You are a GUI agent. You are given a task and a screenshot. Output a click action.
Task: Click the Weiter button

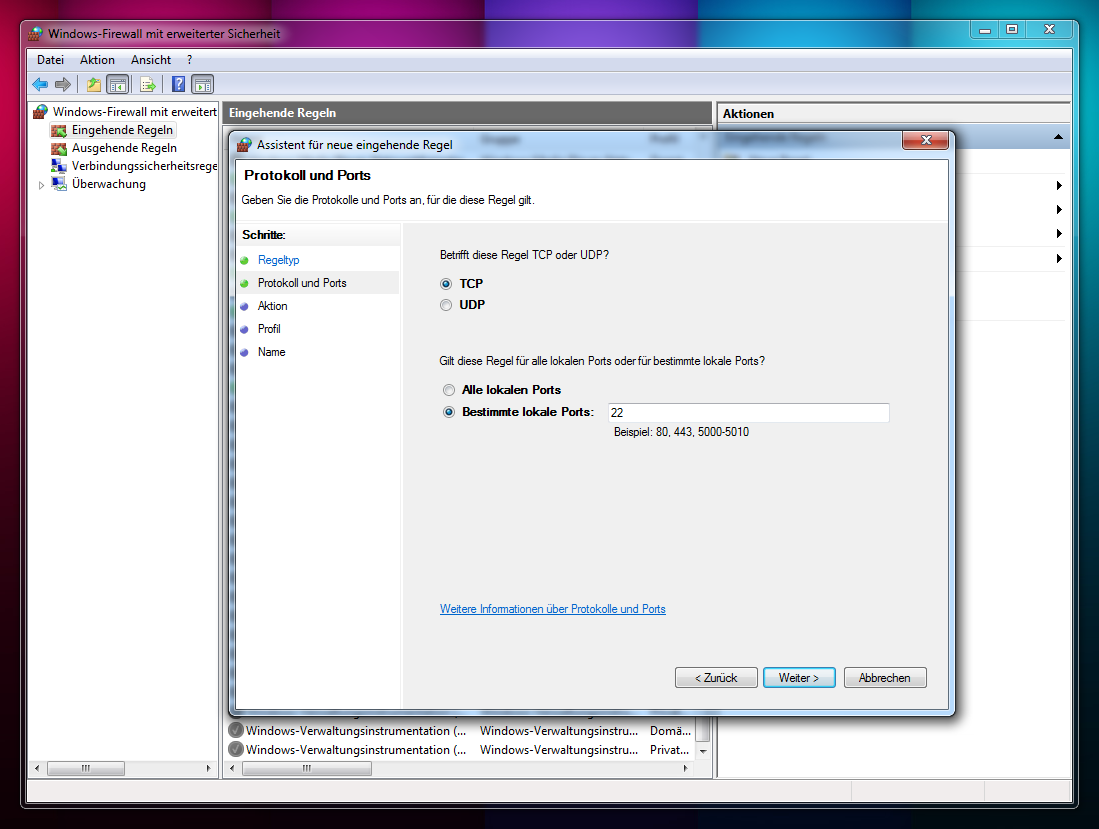point(798,678)
